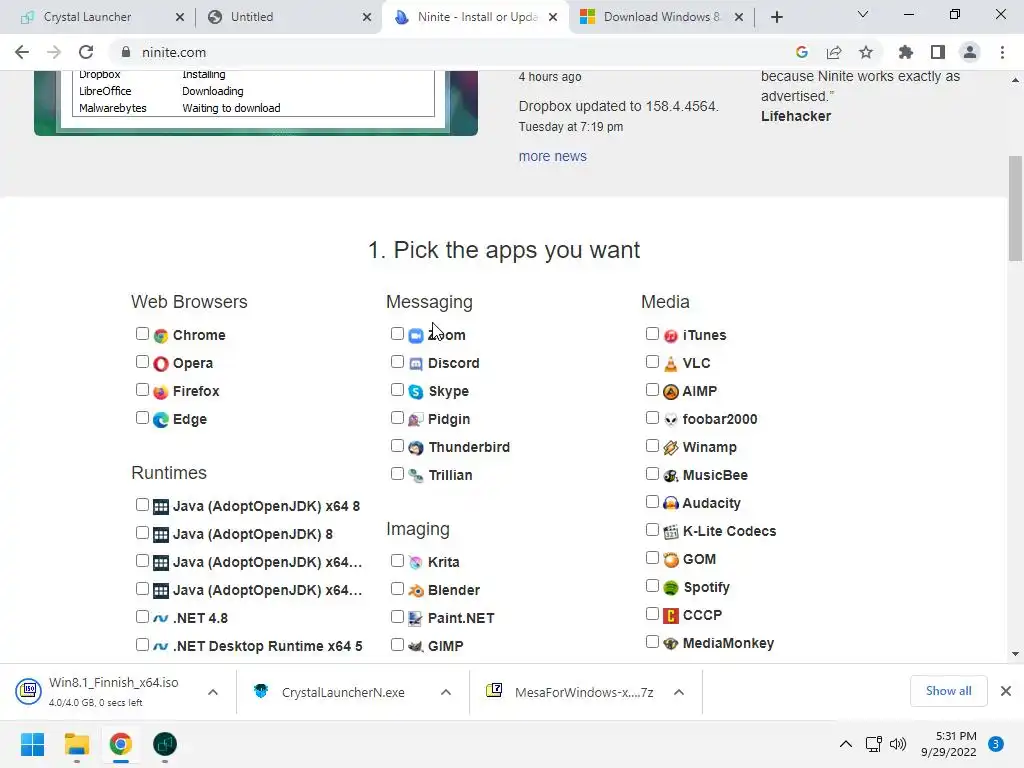This screenshot has width=1024, height=768.
Task: Check the Zoom checkbox under Messaging
Action: click(397, 334)
